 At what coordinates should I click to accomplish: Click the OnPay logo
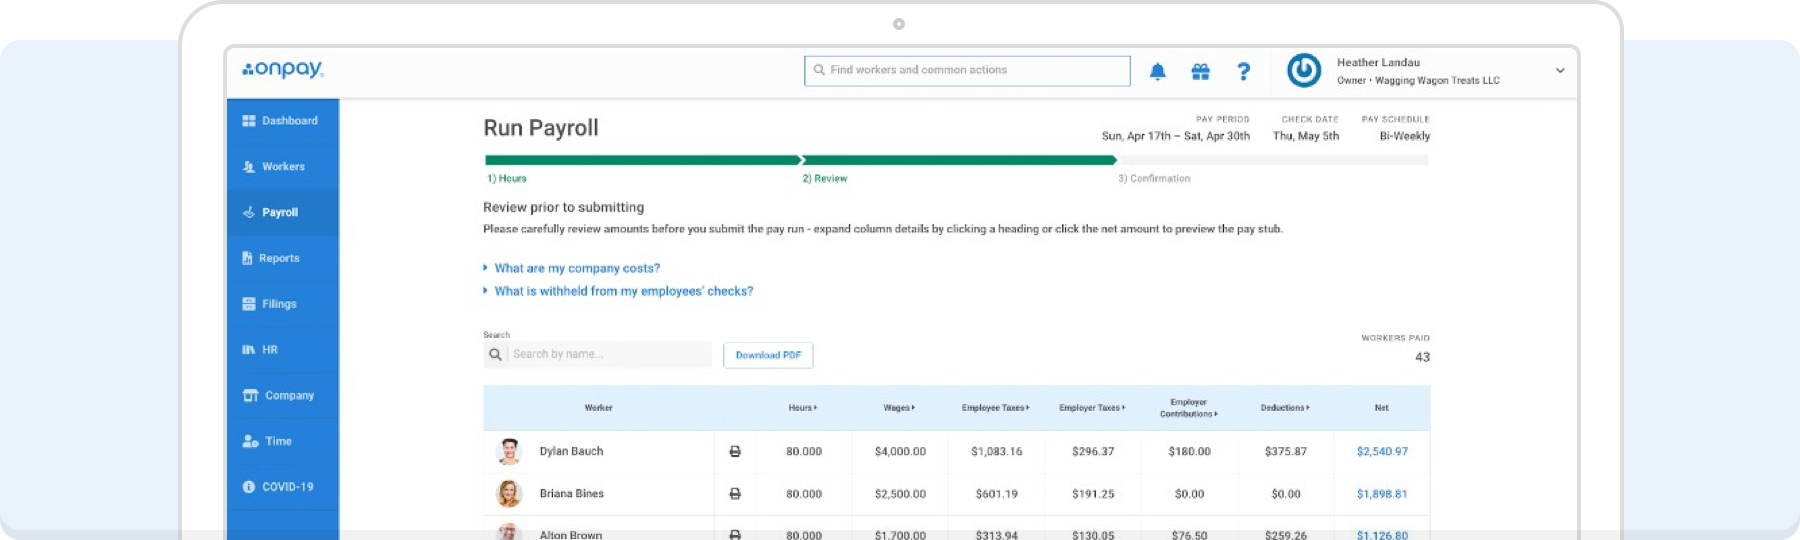click(283, 69)
